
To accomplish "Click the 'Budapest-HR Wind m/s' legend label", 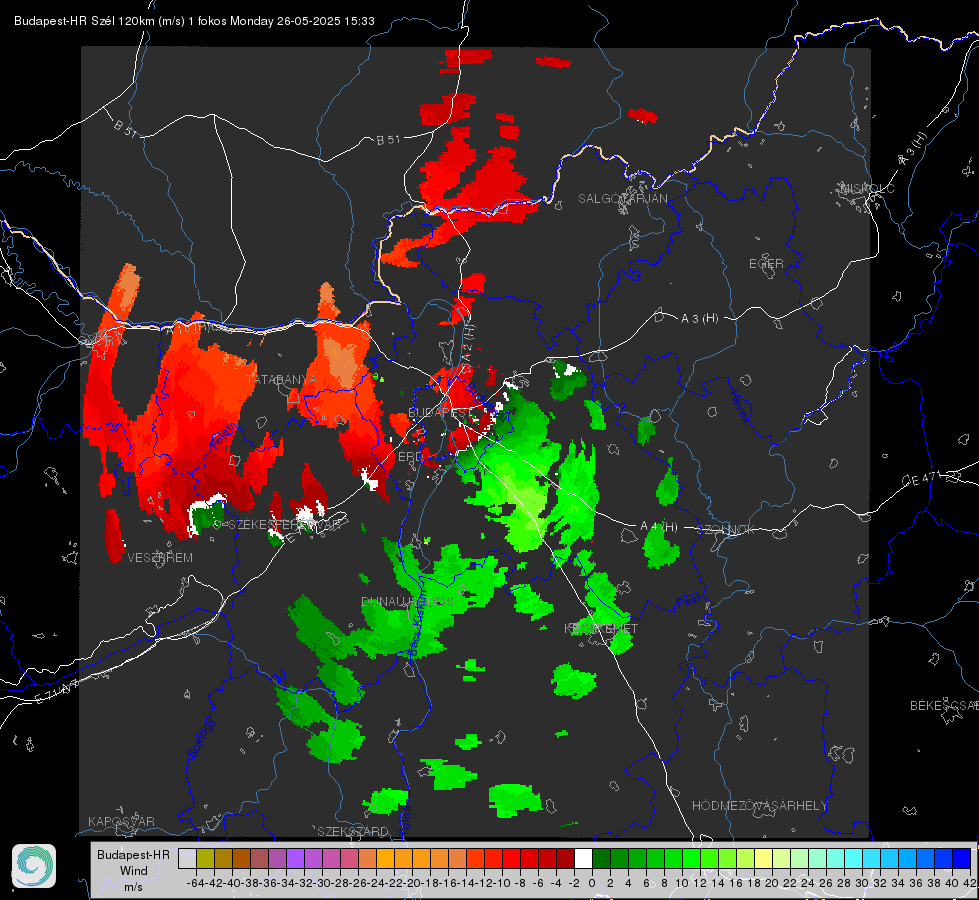I will click(x=134, y=871).
